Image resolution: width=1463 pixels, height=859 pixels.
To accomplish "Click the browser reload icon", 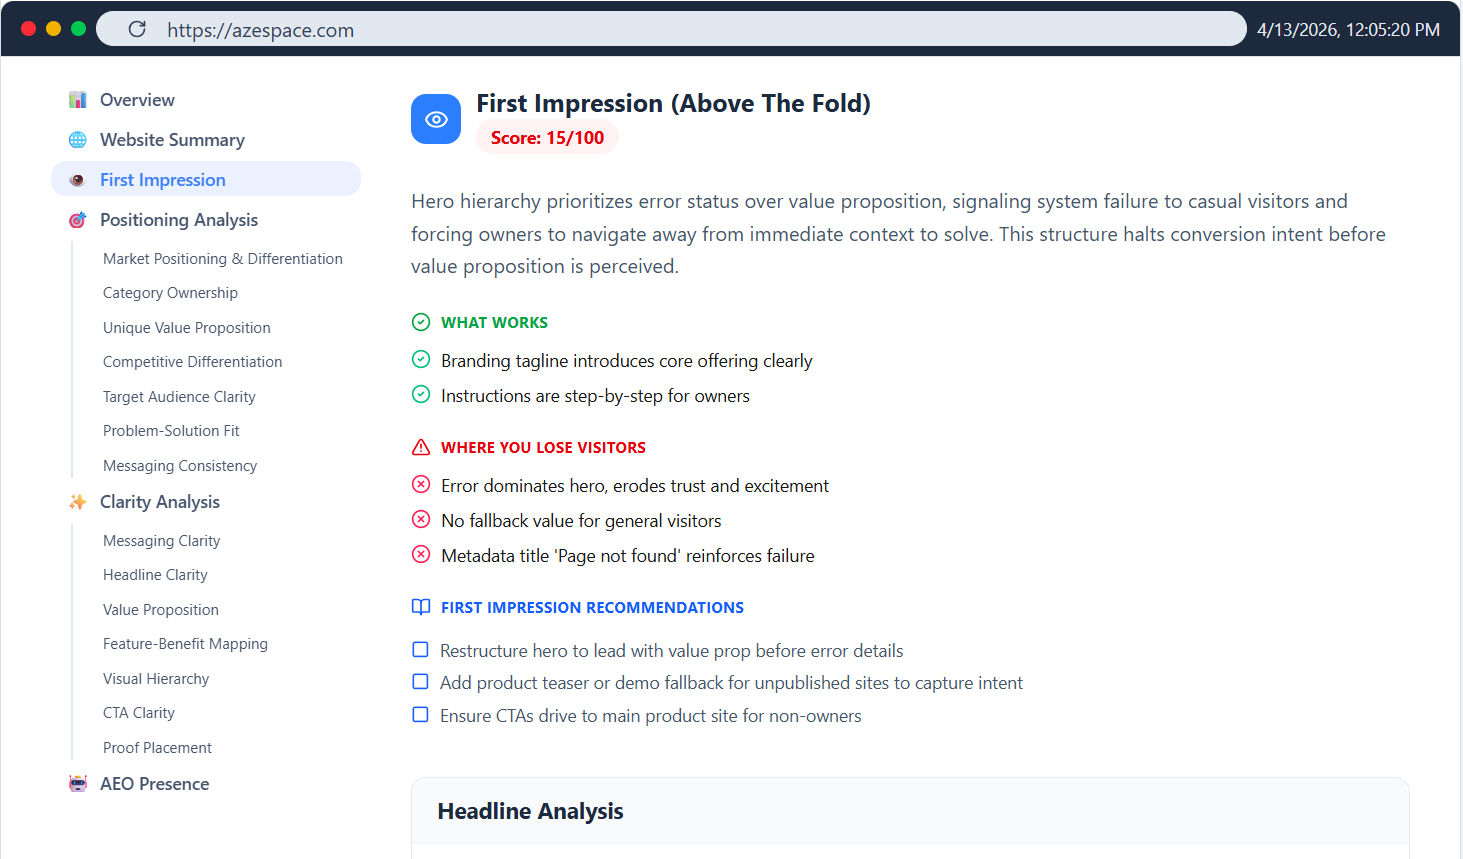I will tap(137, 29).
